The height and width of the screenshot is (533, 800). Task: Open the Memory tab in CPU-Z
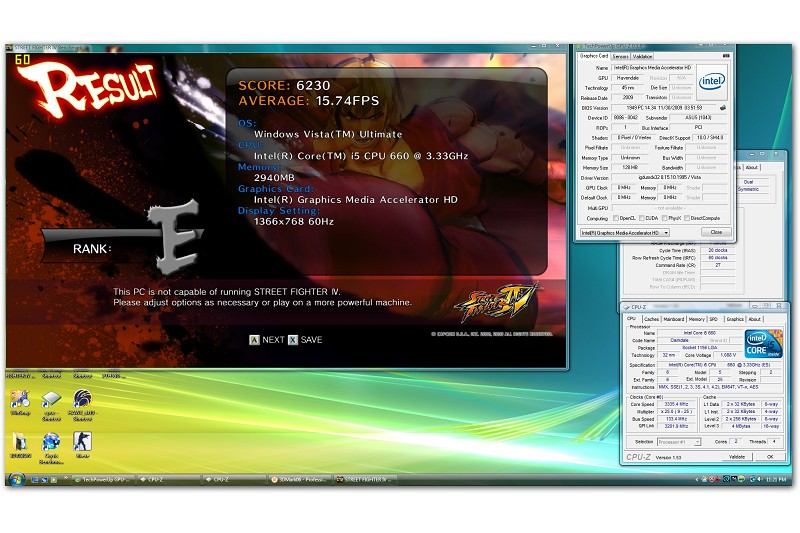click(696, 319)
